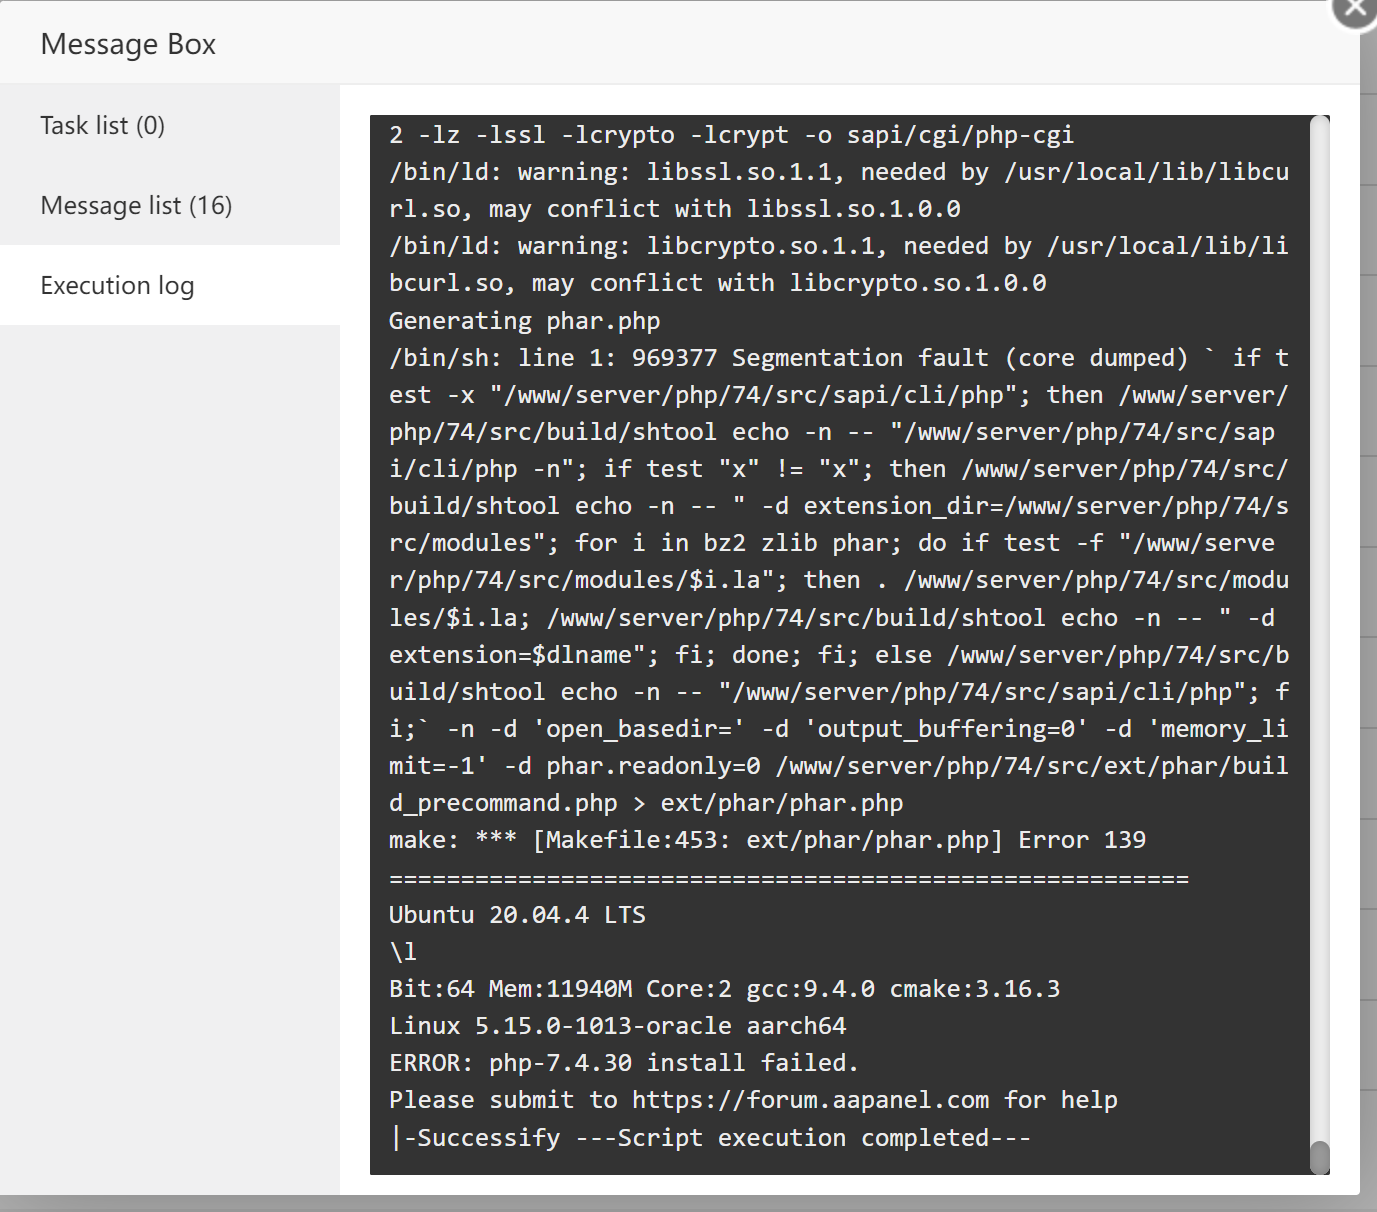Click the Message Box title text

click(x=128, y=43)
